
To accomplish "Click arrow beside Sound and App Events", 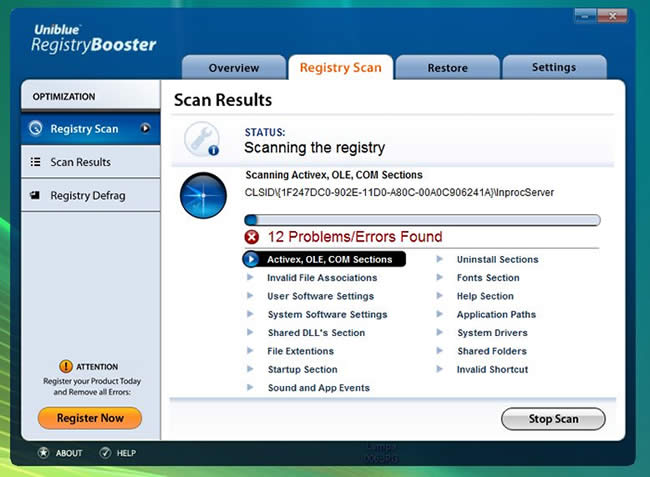I will pyautogui.click(x=250, y=387).
